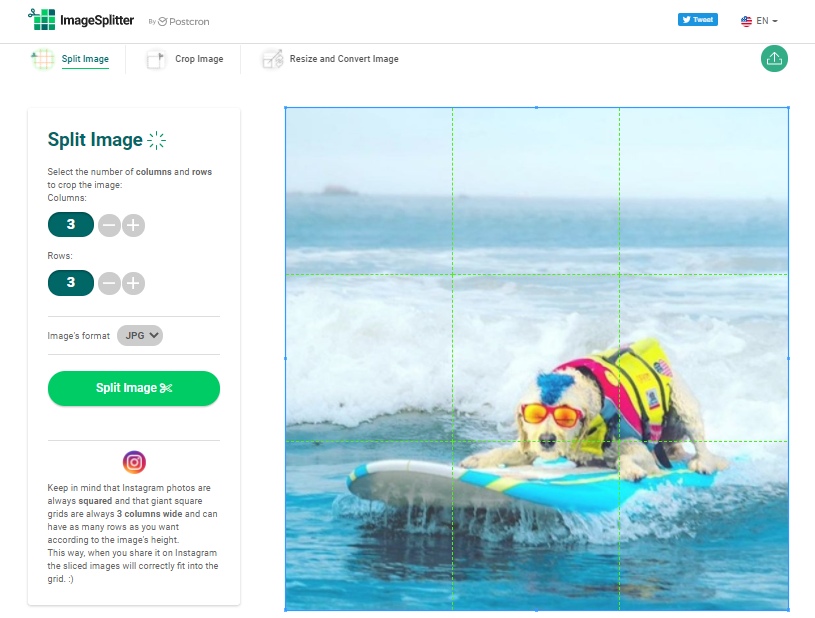Click the green upload image icon
Image resolution: width=815 pixels, height=618 pixels.
774,58
